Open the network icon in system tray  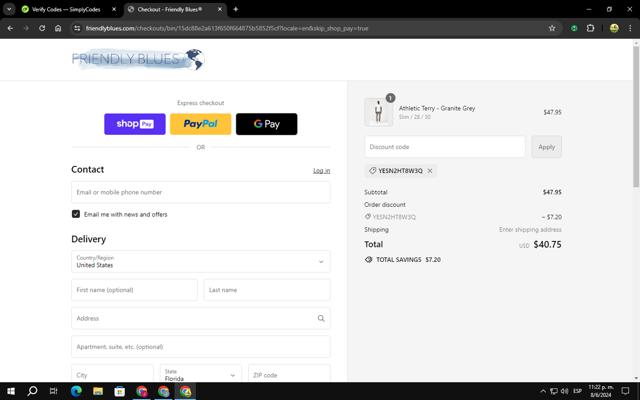point(554,391)
